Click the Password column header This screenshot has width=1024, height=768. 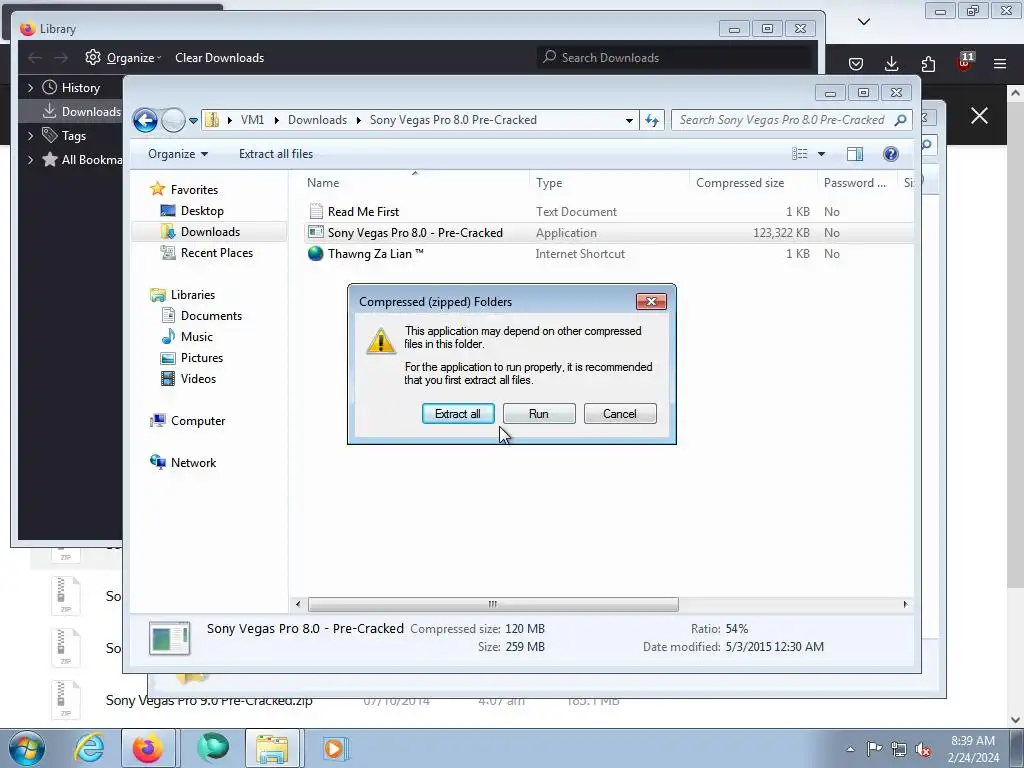[x=855, y=183]
